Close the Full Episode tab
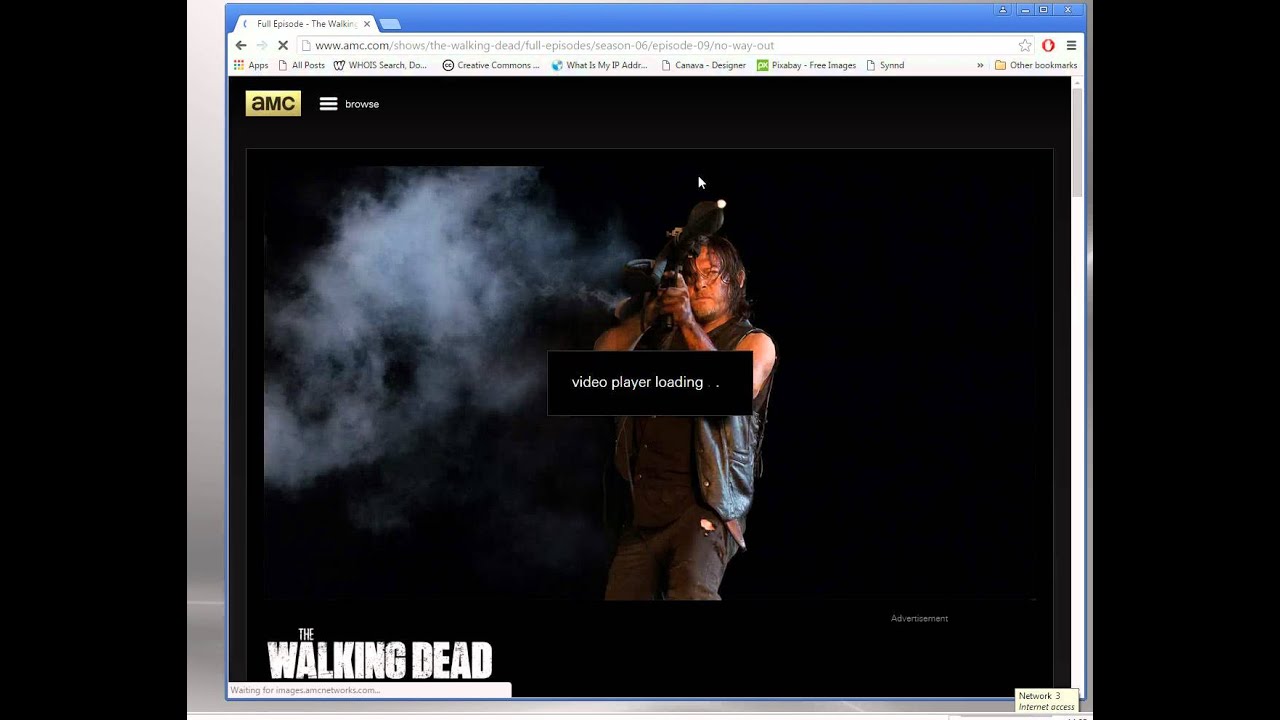The width and height of the screenshot is (1280, 720). pos(367,23)
